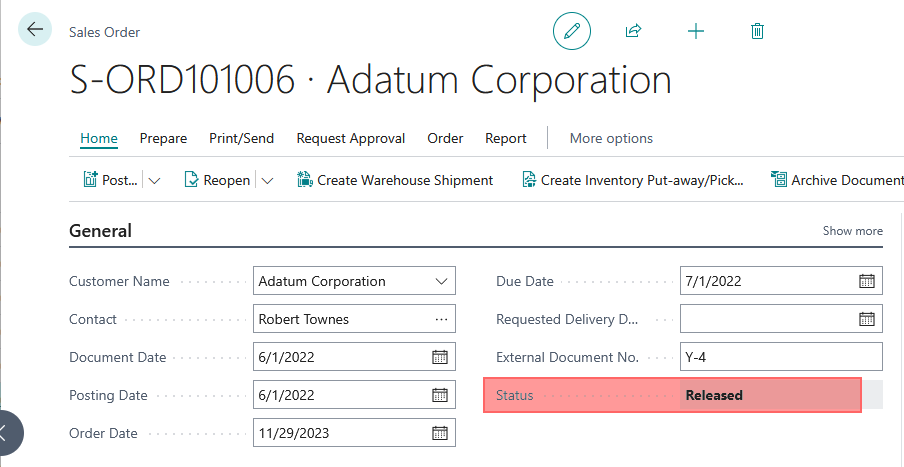
Task: Click the Requested Delivery Date field
Action: click(x=781, y=319)
